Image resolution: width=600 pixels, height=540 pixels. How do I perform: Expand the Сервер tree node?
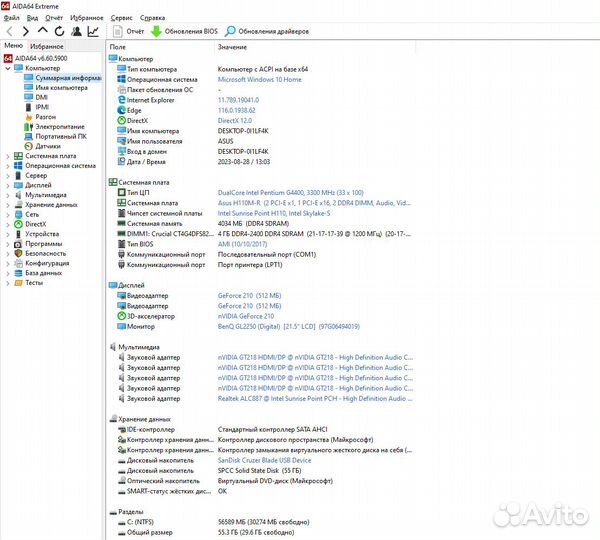8,176
